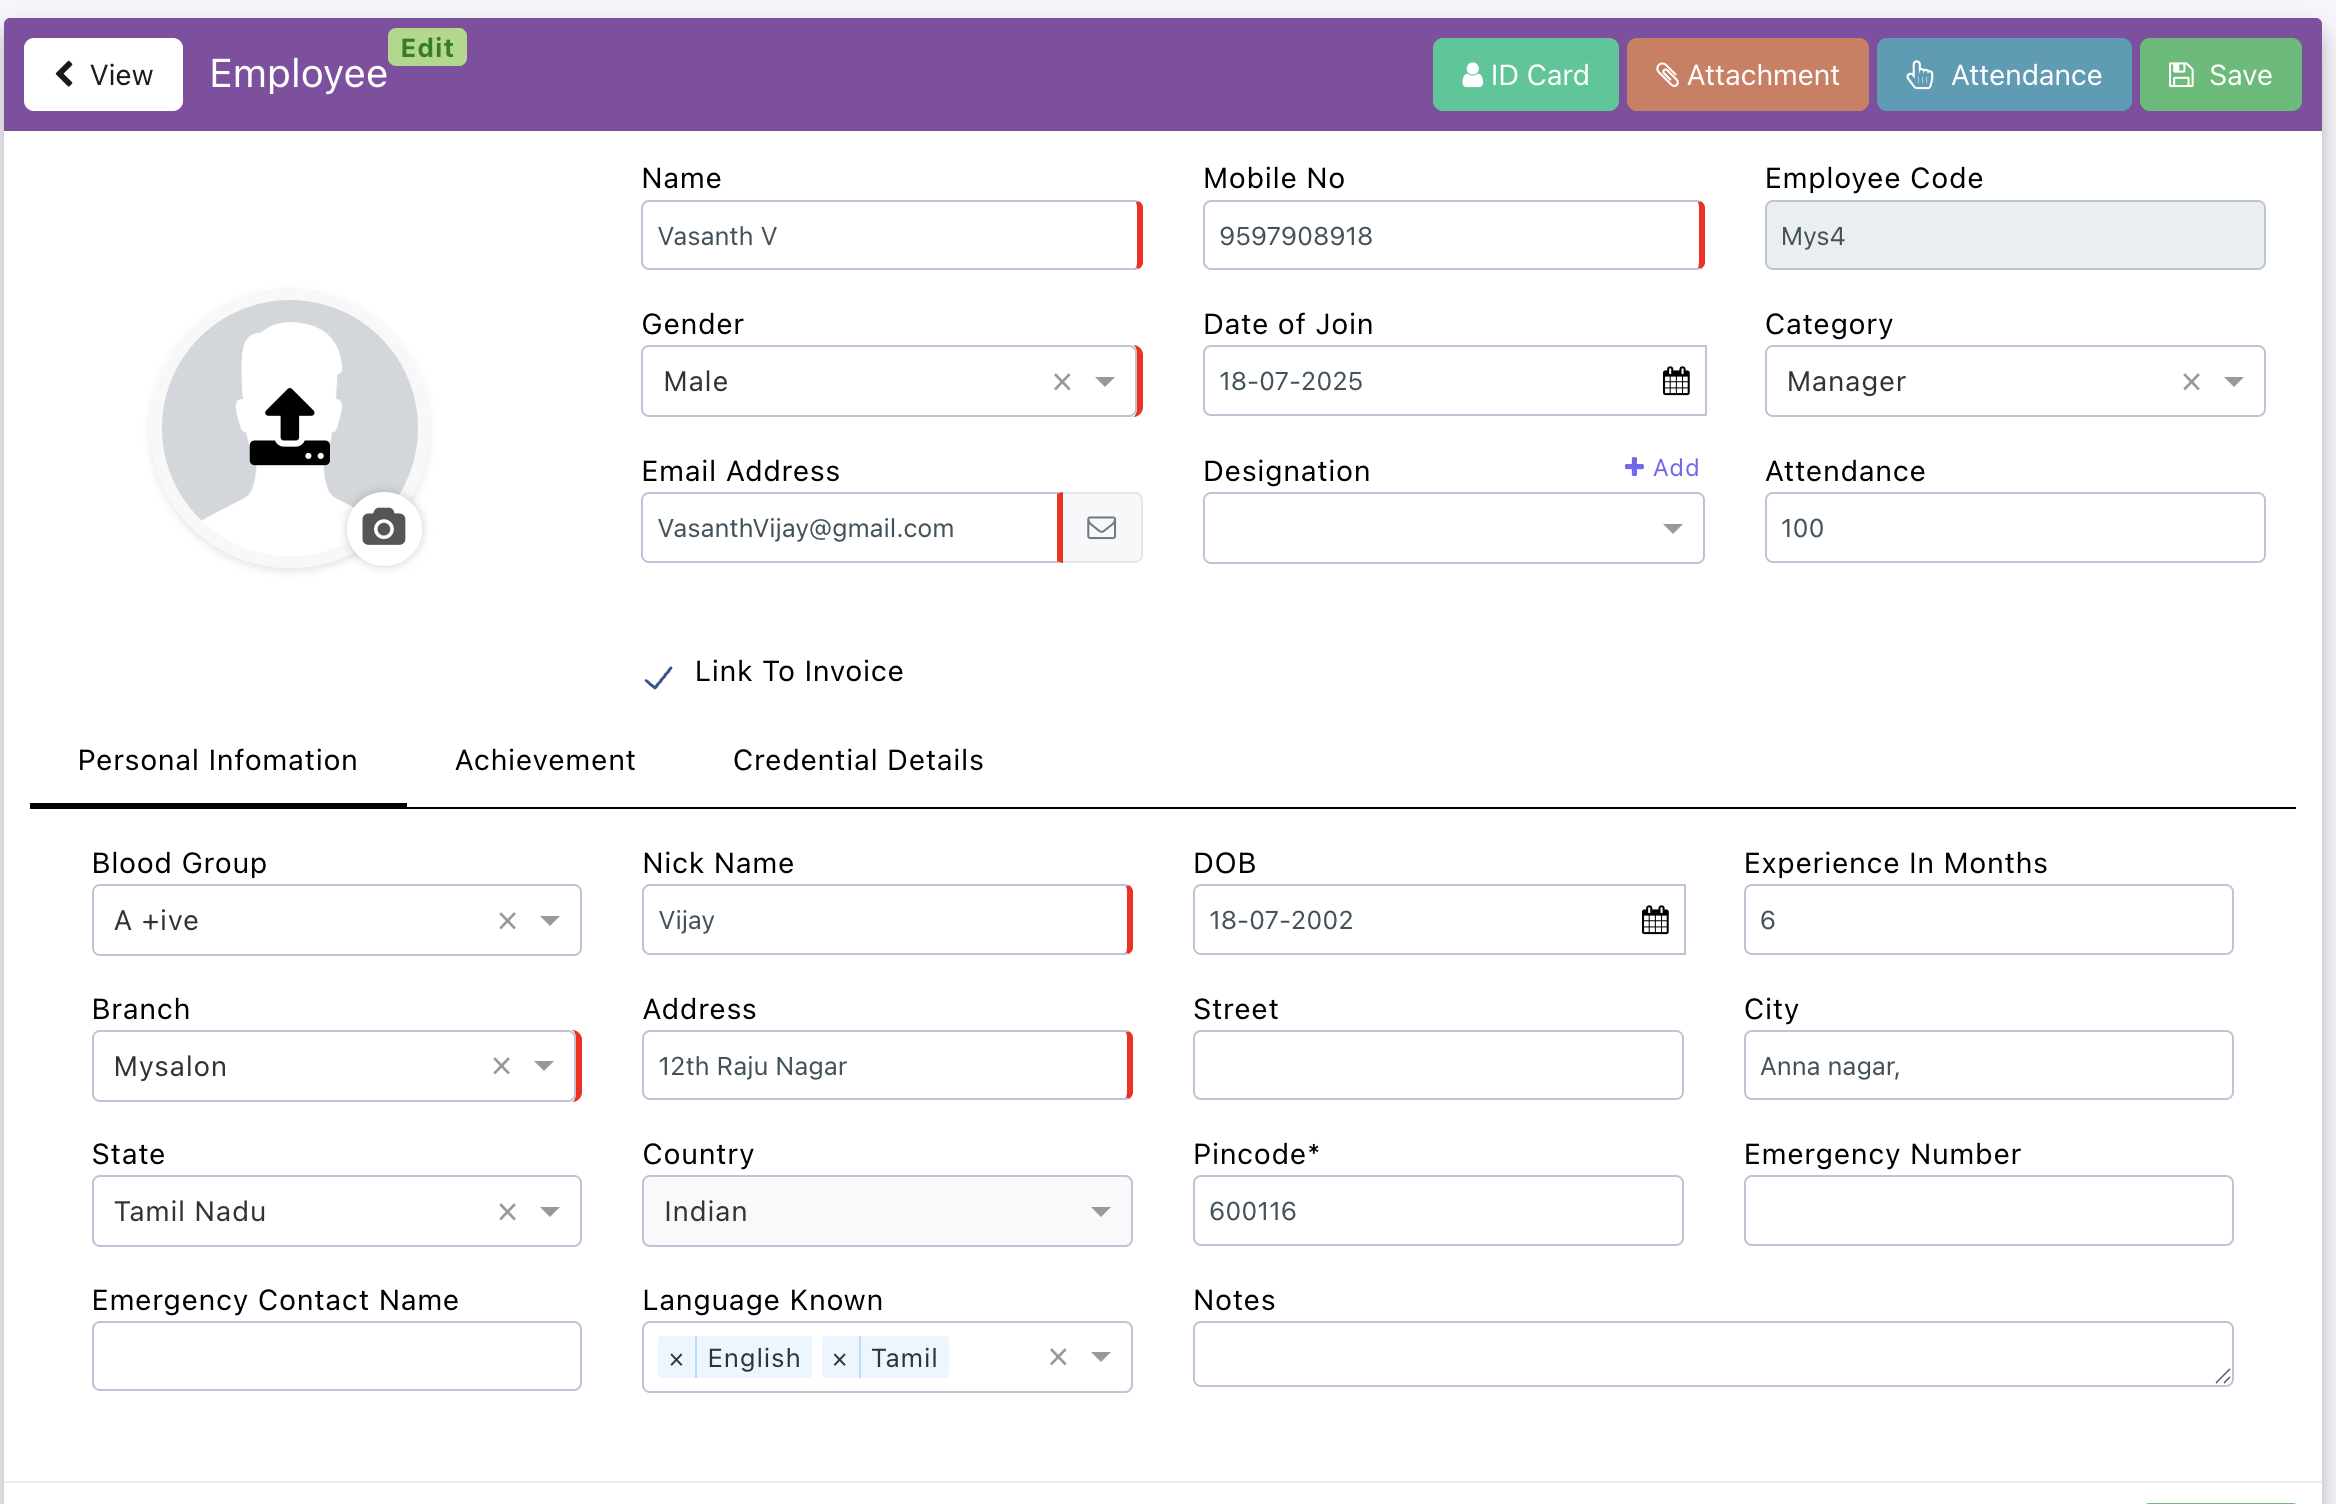This screenshot has height=1504, width=2336.
Task: Click the Add designation link
Action: pyautogui.click(x=1662, y=467)
